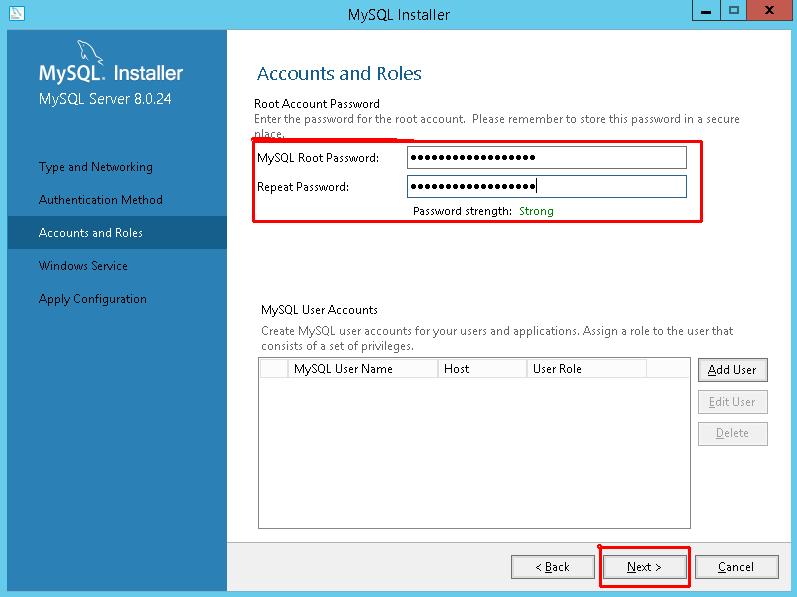Go back with the Back button
The image size is (797, 597).
pos(553,567)
